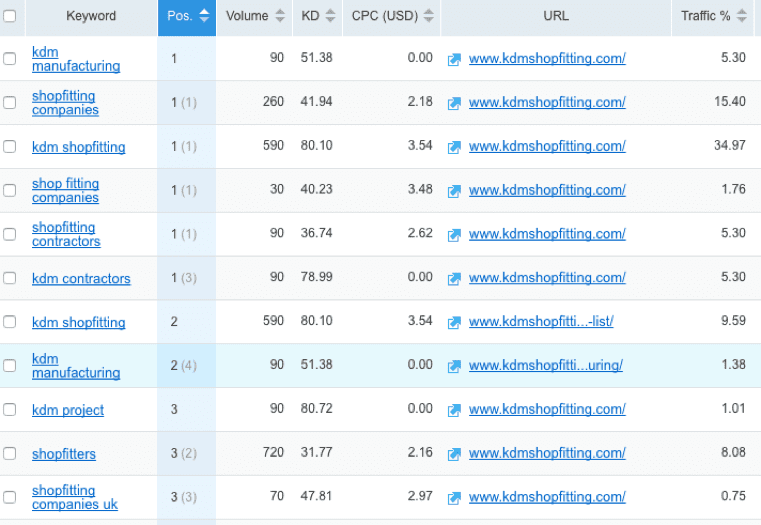Open keyword link shop fitting companies
The image size is (761, 525).
pos(66,190)
